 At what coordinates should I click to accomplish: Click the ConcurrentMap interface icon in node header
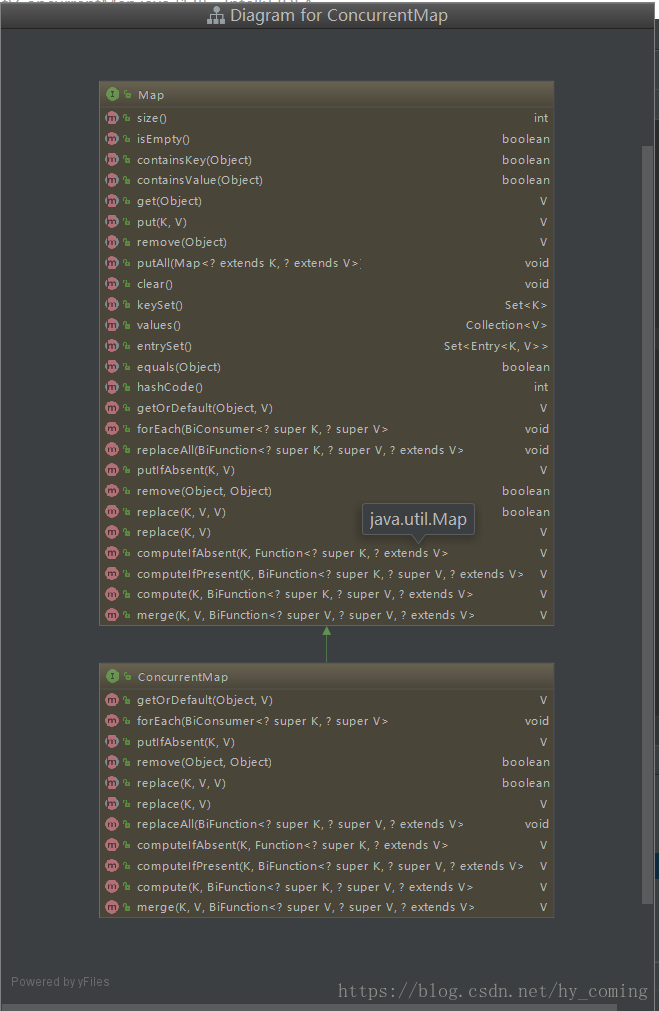point(112,677)
